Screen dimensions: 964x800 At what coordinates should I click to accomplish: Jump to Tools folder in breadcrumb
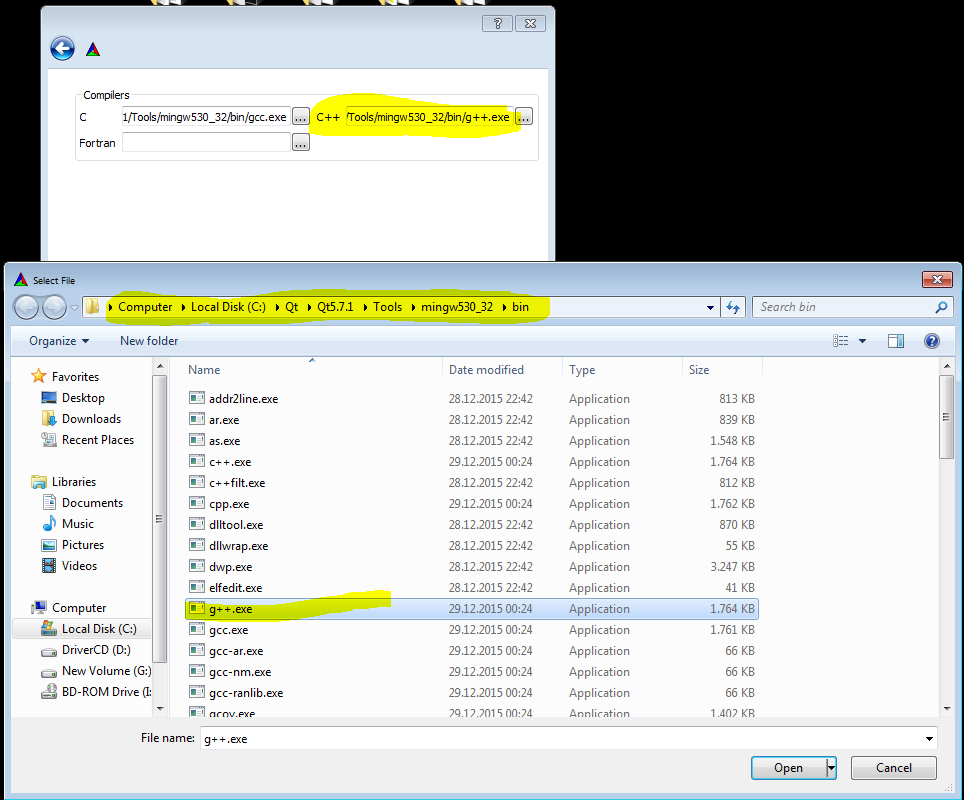click(387, 307)
